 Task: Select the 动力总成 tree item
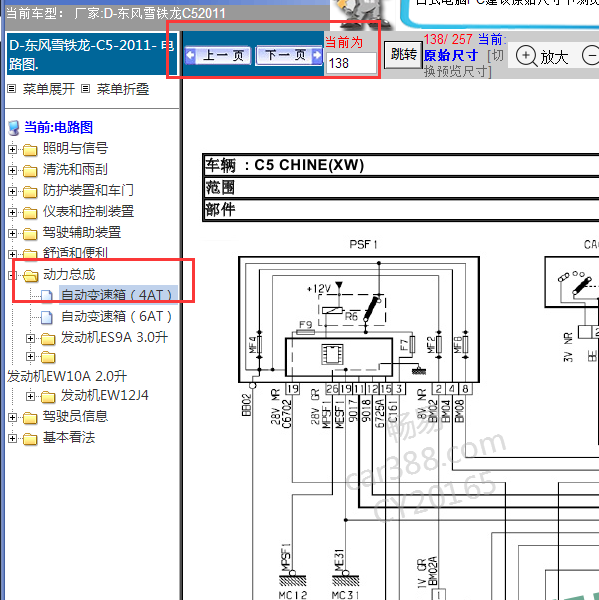(69, 274)
